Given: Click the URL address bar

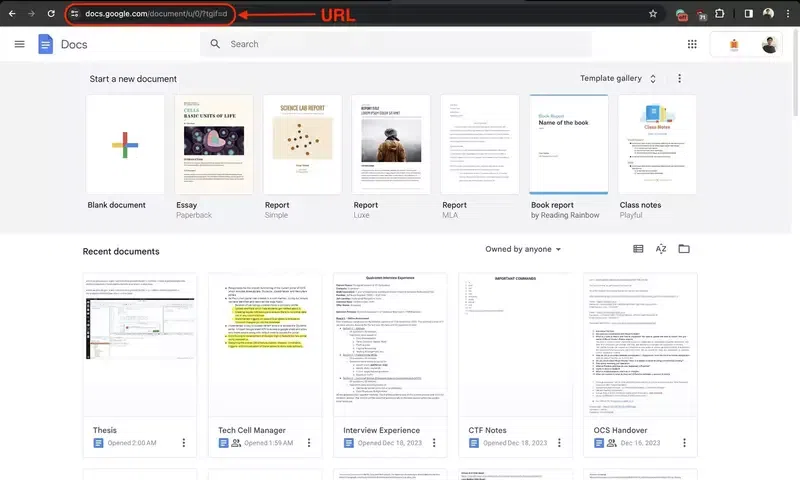Looking at the screenshot, I should 156,14.
